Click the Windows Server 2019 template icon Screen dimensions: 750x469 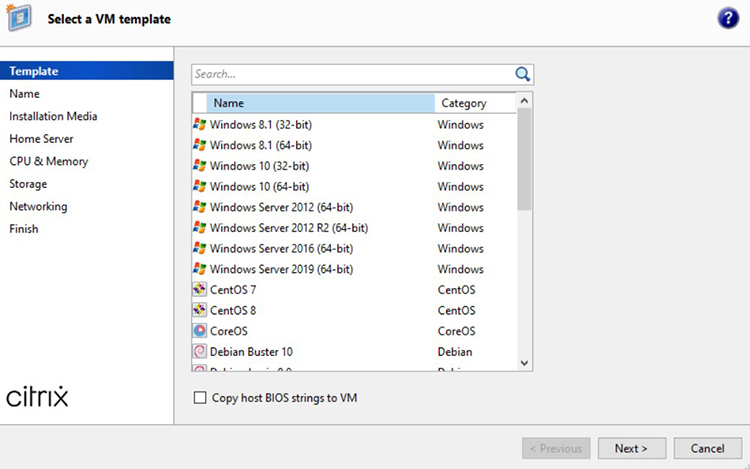tap(200, 269)
